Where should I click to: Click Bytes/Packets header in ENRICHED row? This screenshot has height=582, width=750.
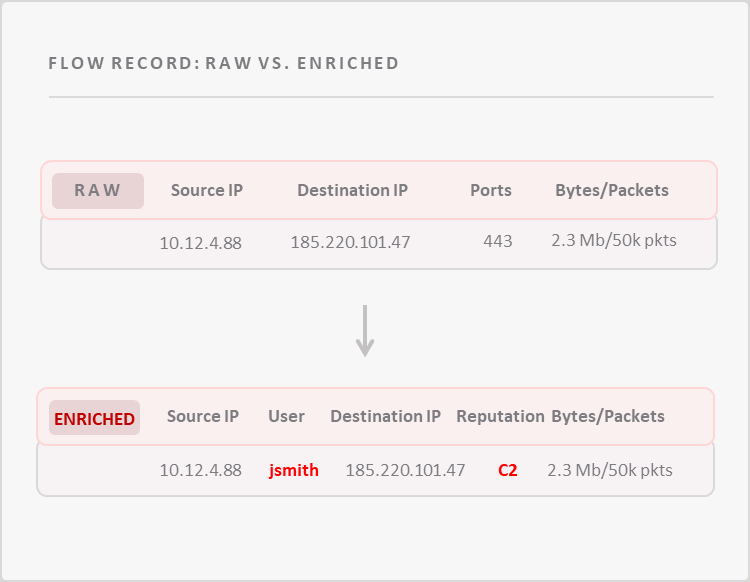point(608,416)
